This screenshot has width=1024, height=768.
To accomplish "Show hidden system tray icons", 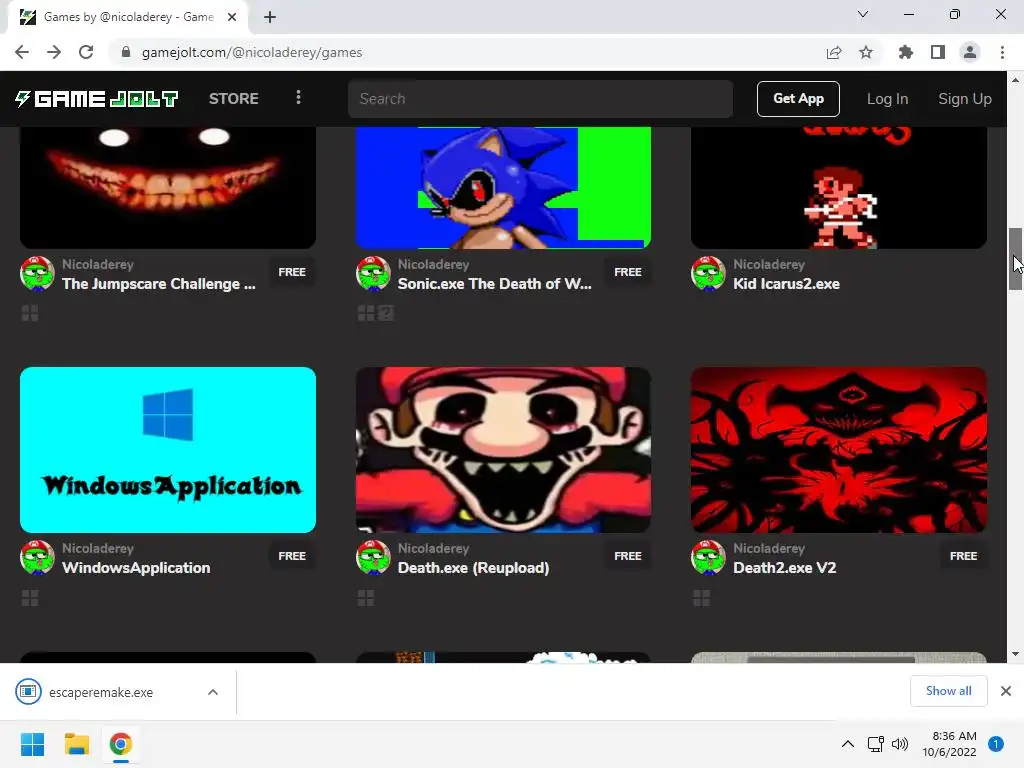I will click(848, 744).
